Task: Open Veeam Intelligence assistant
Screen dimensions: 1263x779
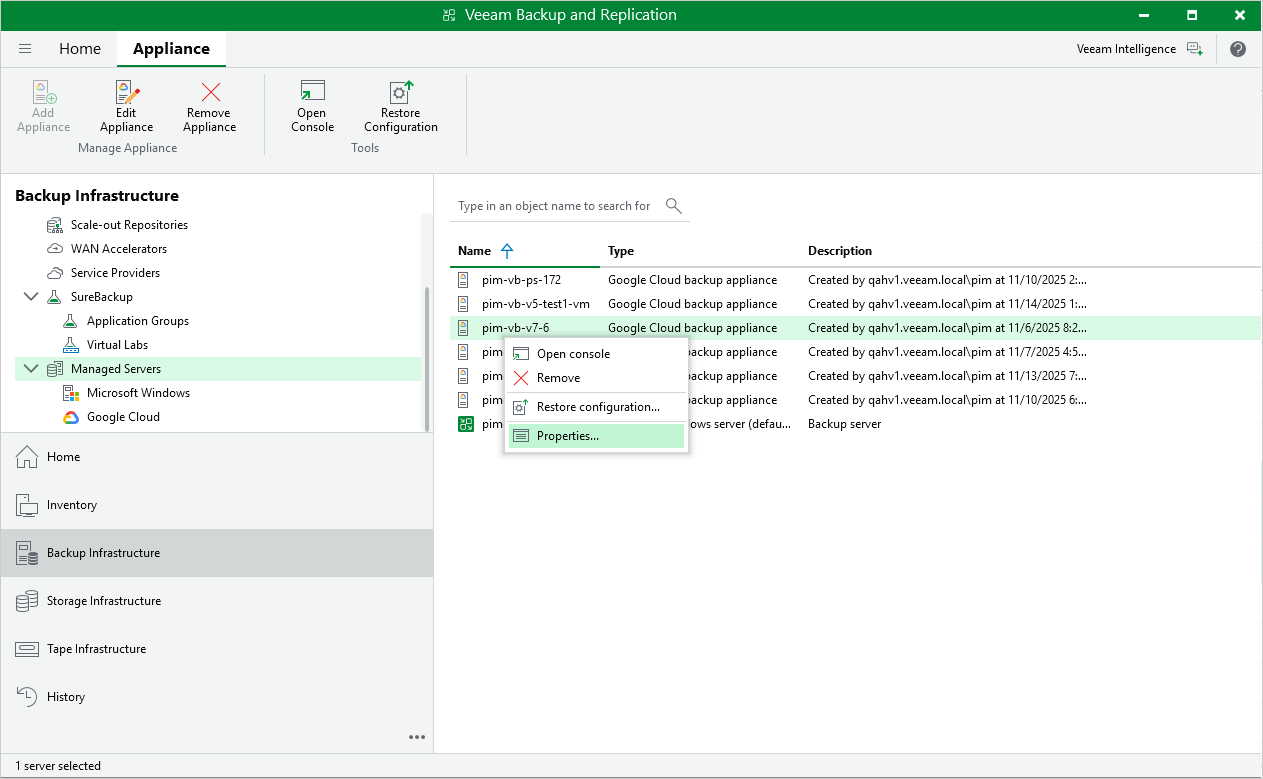Action: 1139,49
